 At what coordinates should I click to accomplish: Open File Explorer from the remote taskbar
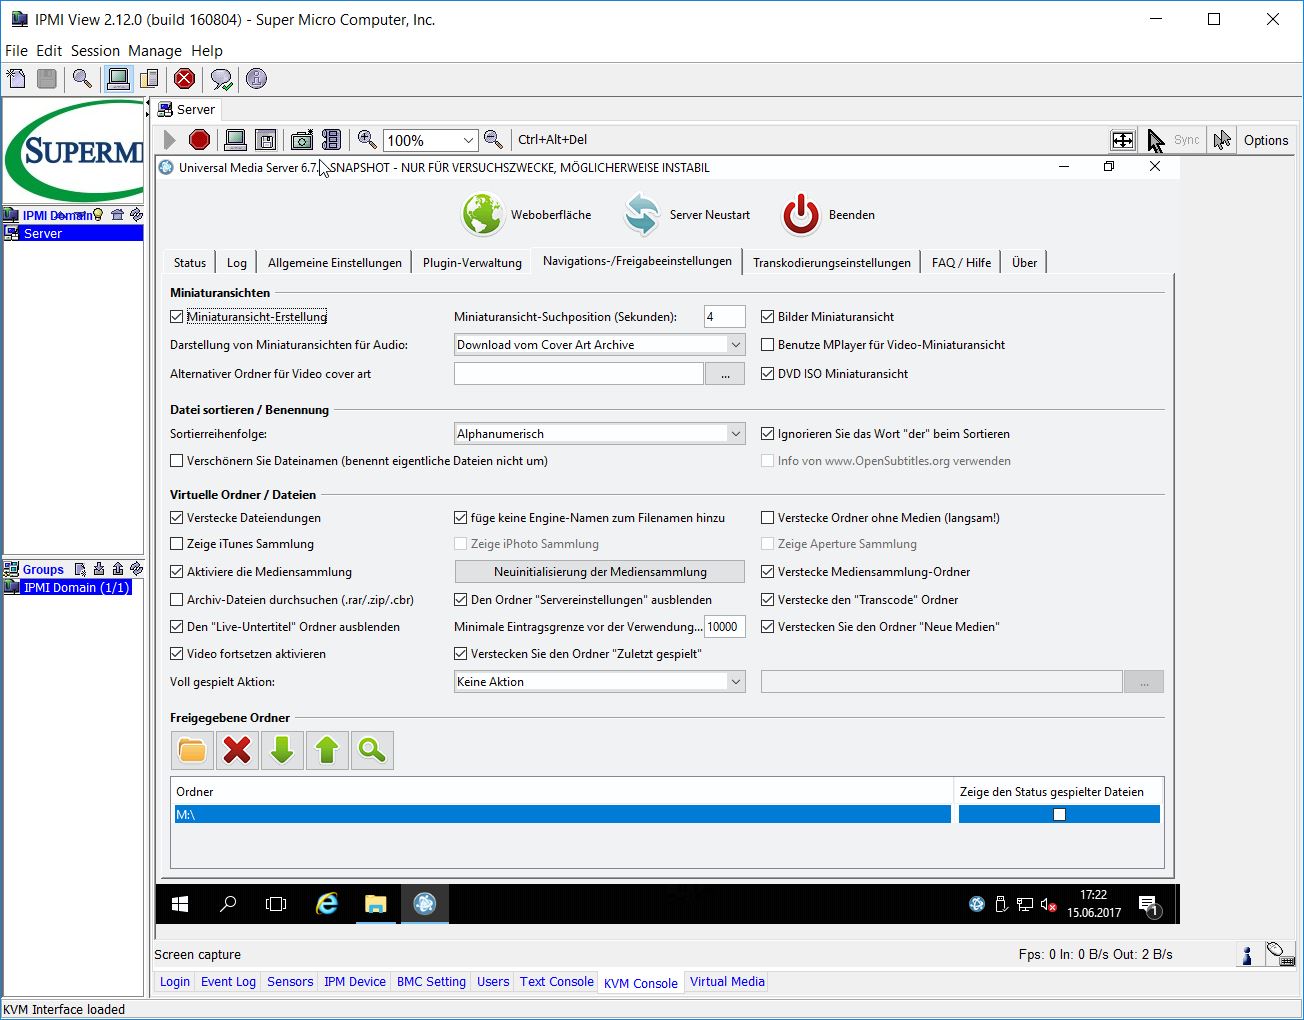[x=375, y=904]
